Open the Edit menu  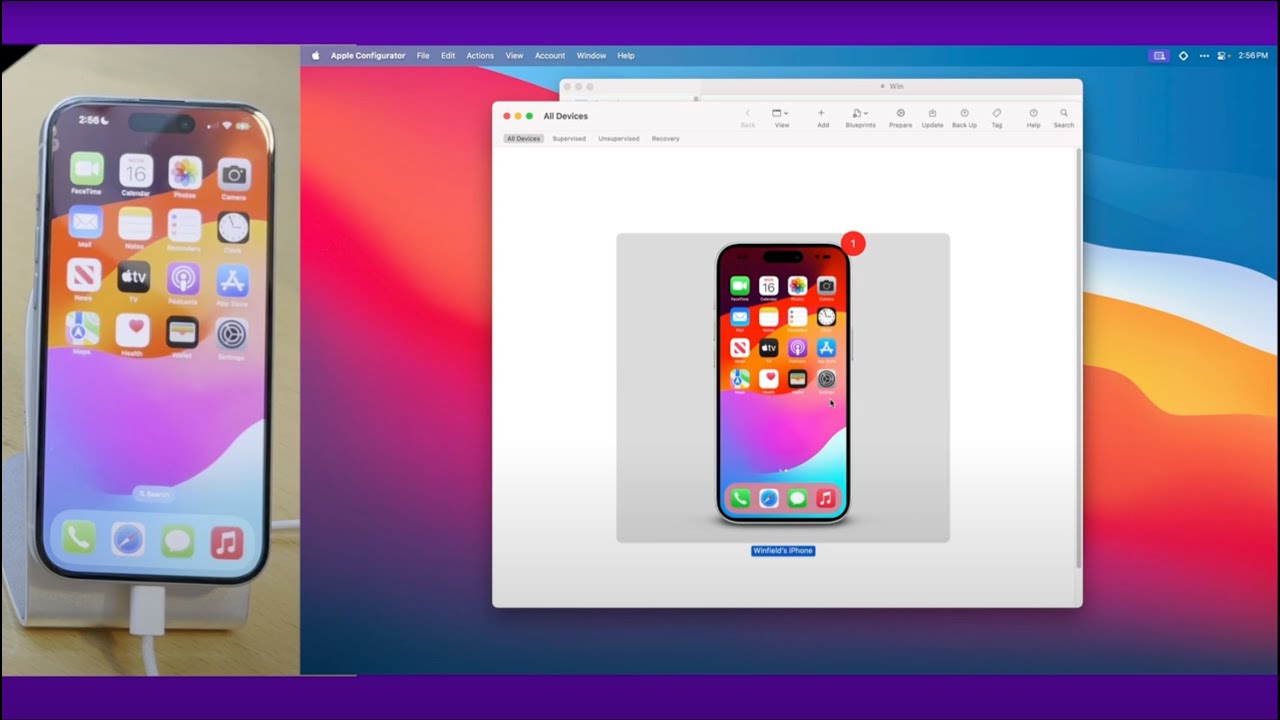(448, 56)
